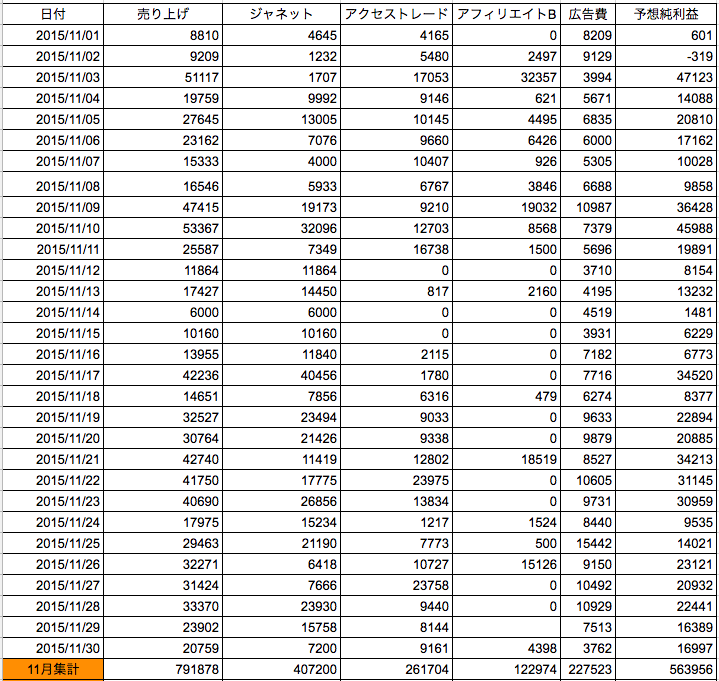
Task: Select ジャネット value 40456
Action: pyautogui.click(x=282, y=376)
